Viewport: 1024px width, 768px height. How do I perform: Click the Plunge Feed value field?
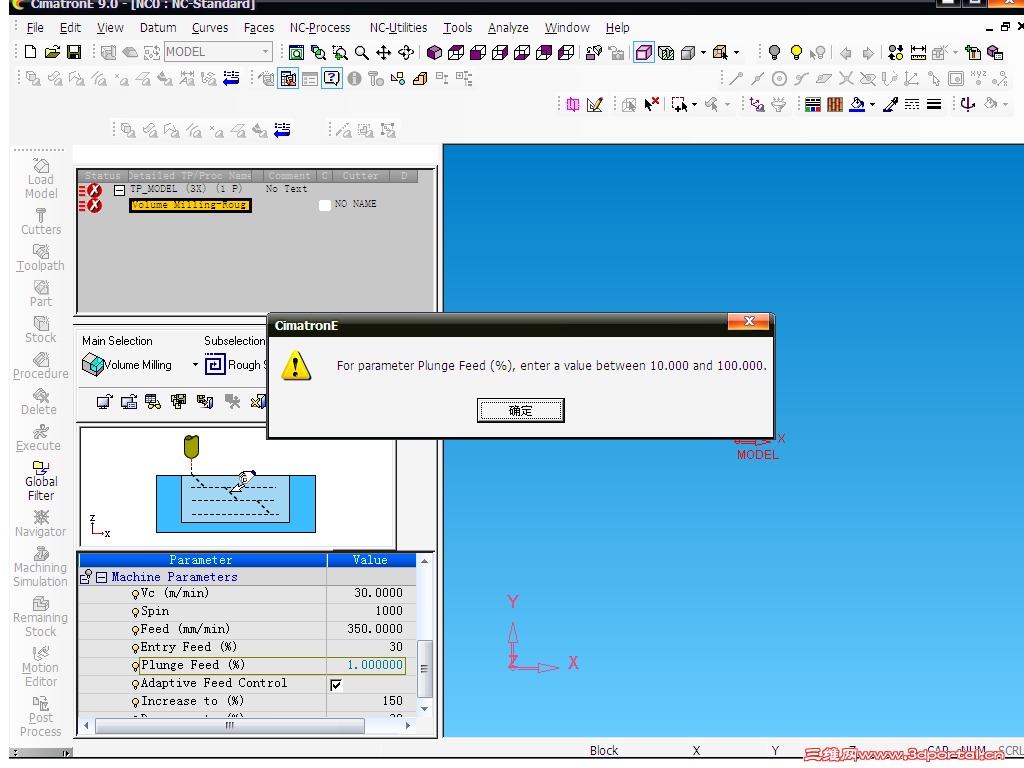pyautogui.click(x=366, y=665)
